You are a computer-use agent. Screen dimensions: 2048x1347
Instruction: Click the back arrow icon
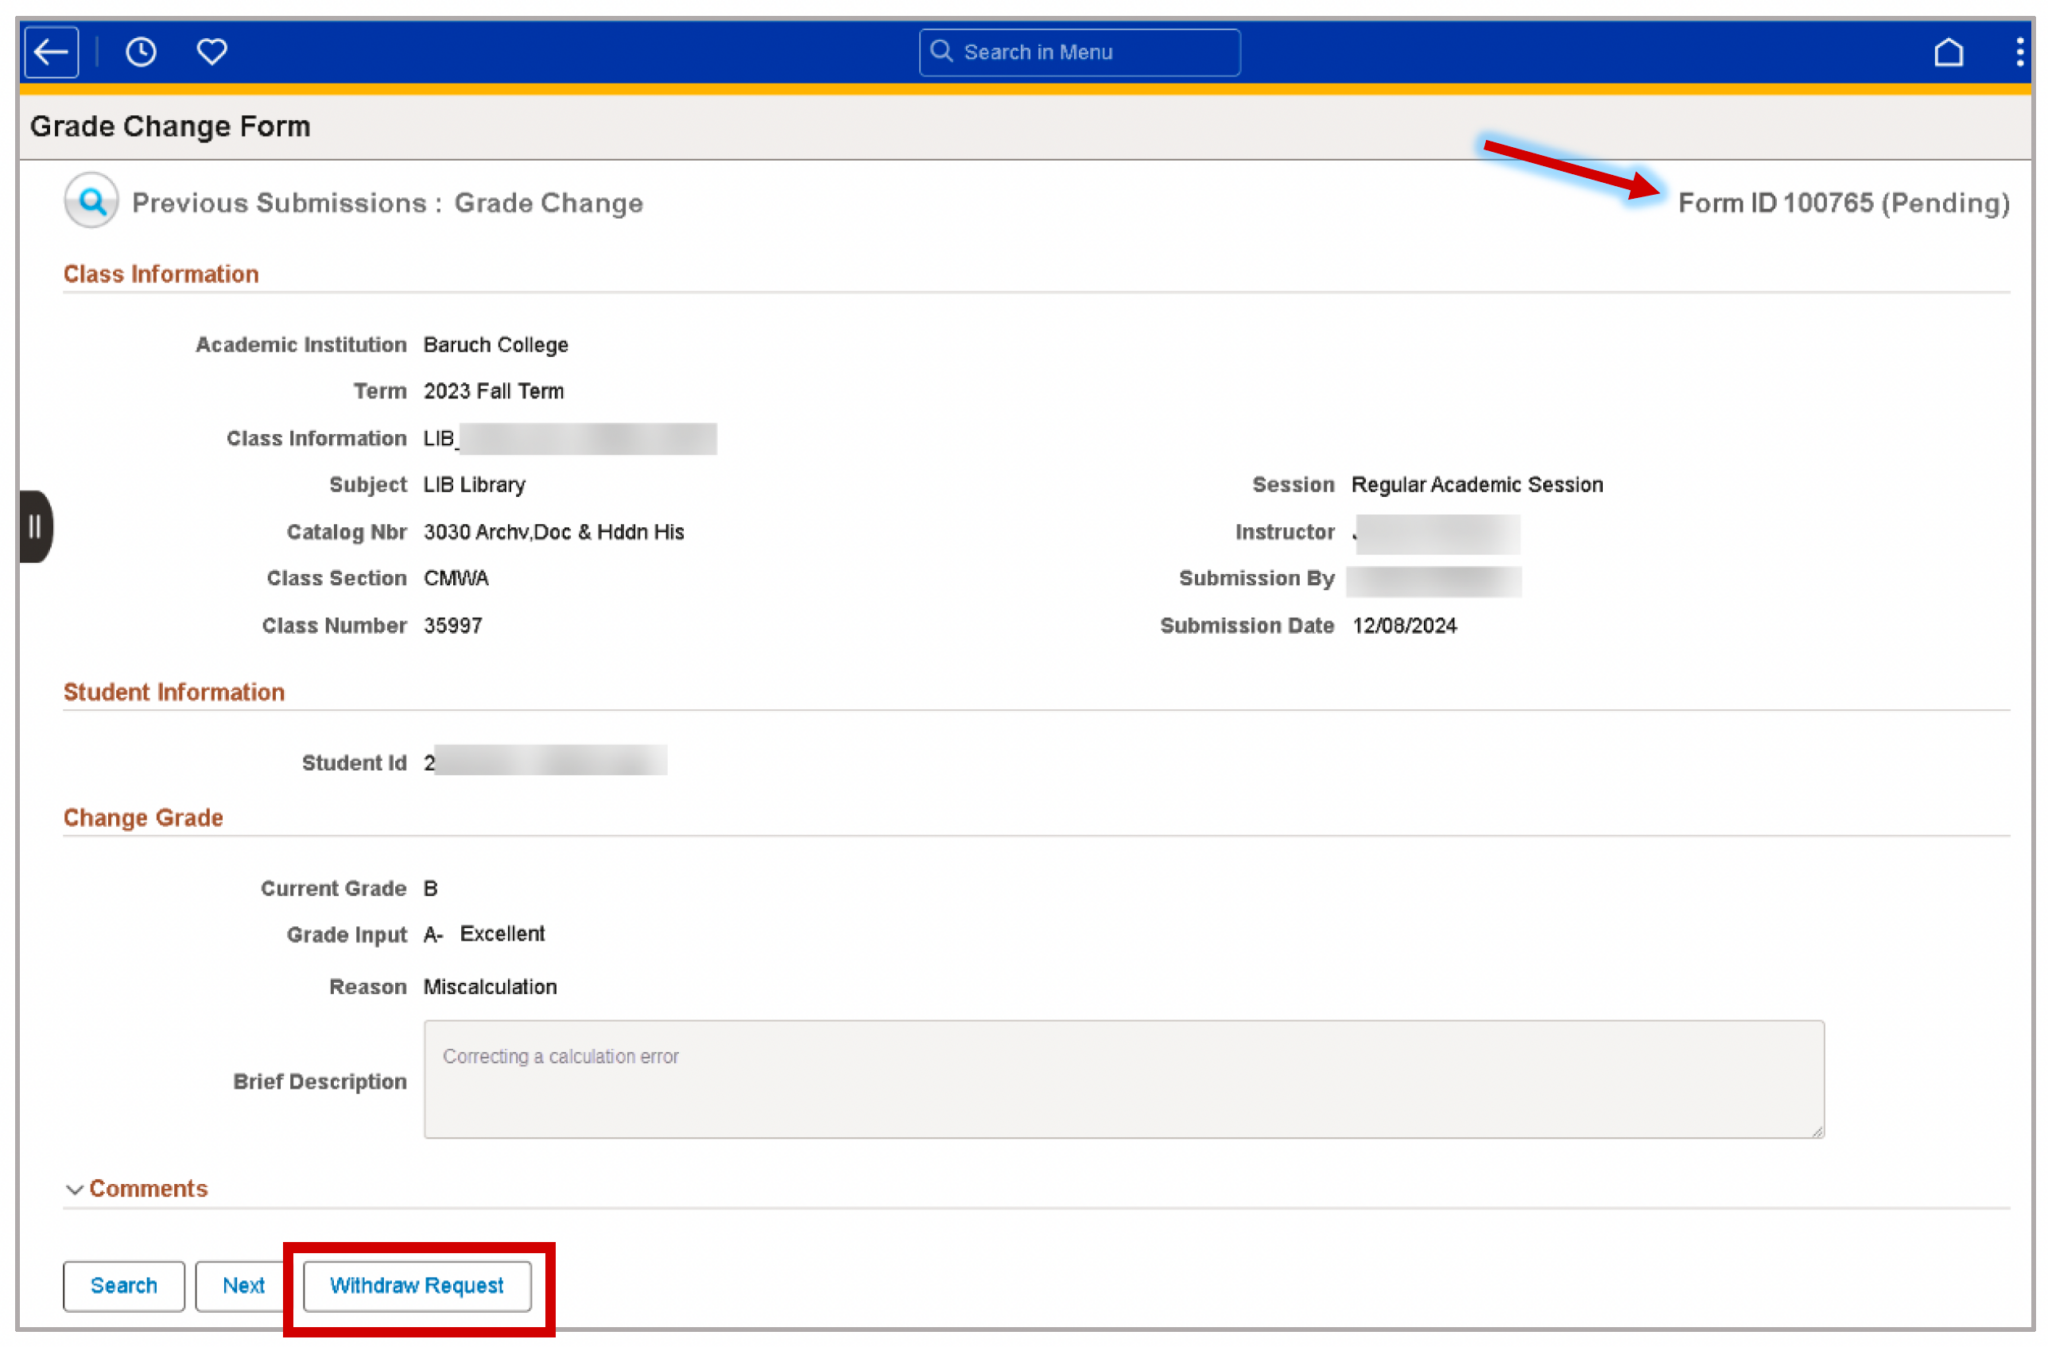(51, 52)
